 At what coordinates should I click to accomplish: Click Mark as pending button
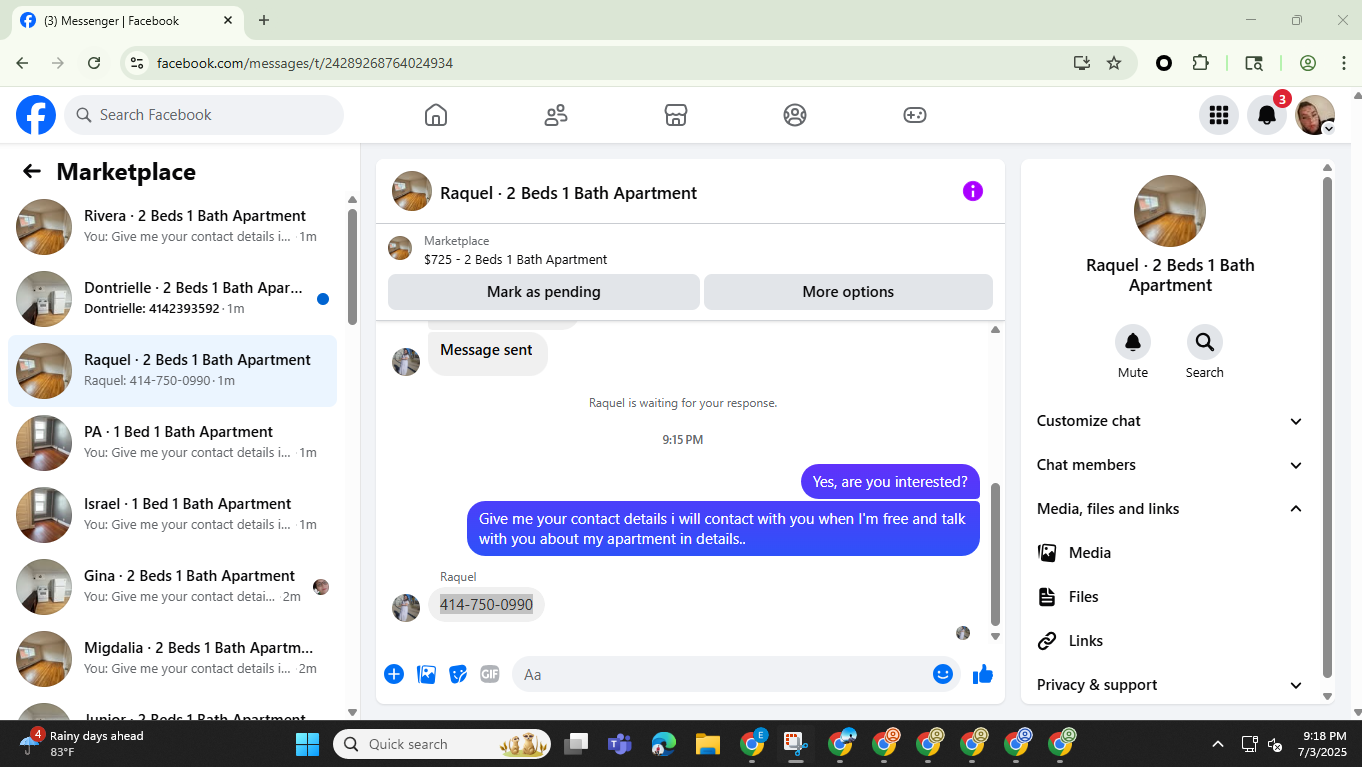pyautogui.click(x=544, y=292)
